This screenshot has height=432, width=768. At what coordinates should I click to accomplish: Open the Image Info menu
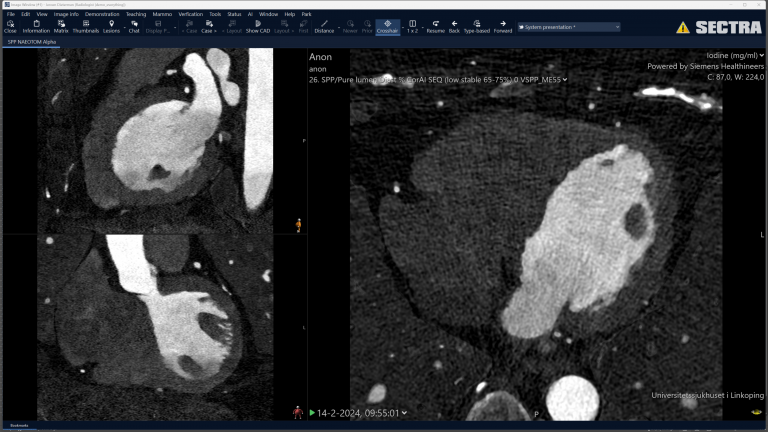pos(66,15)
